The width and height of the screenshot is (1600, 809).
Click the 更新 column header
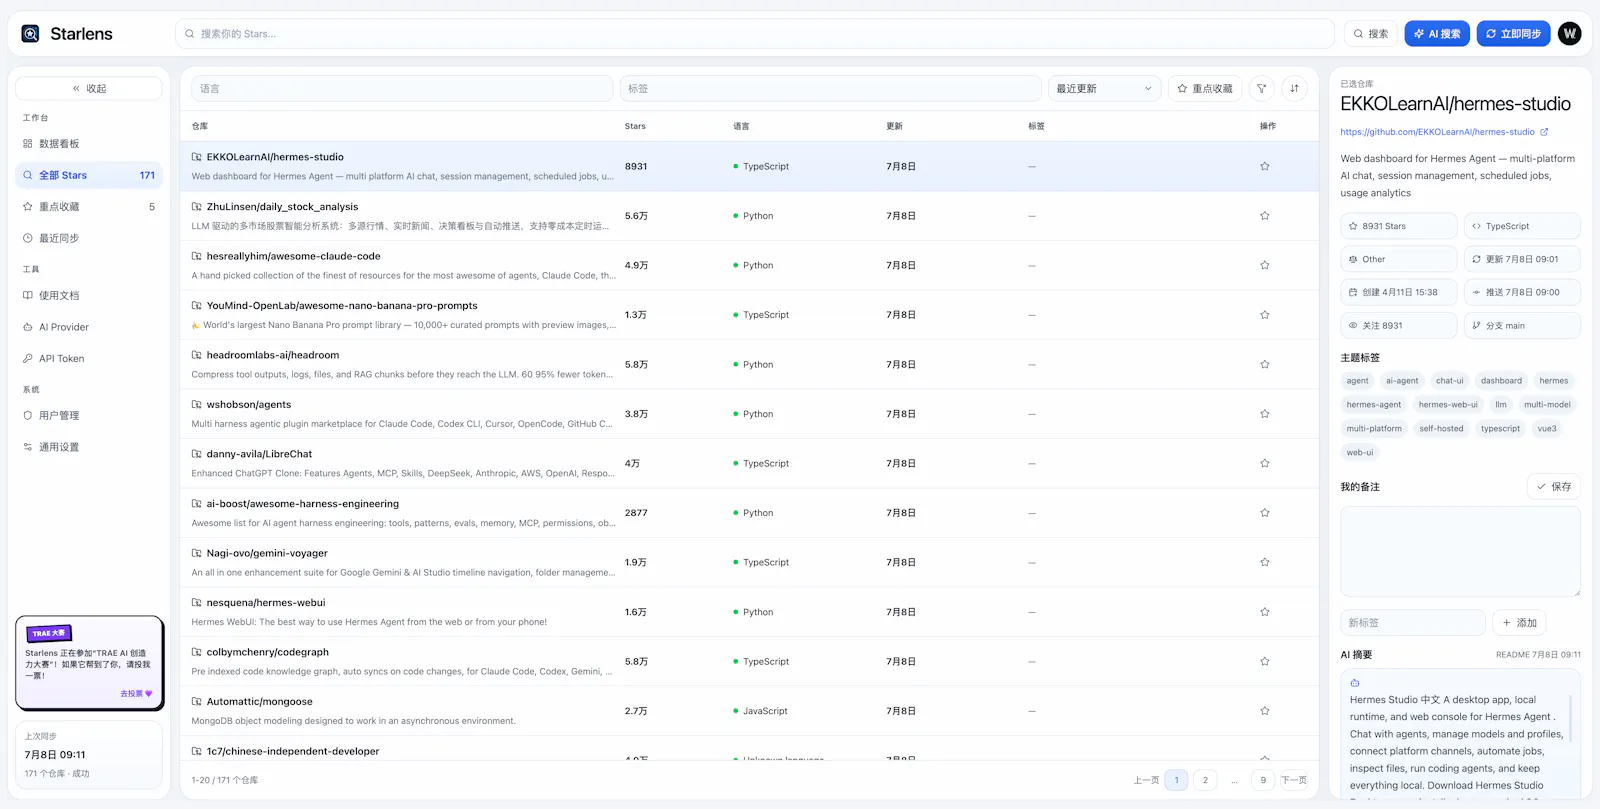pos(894,126)
